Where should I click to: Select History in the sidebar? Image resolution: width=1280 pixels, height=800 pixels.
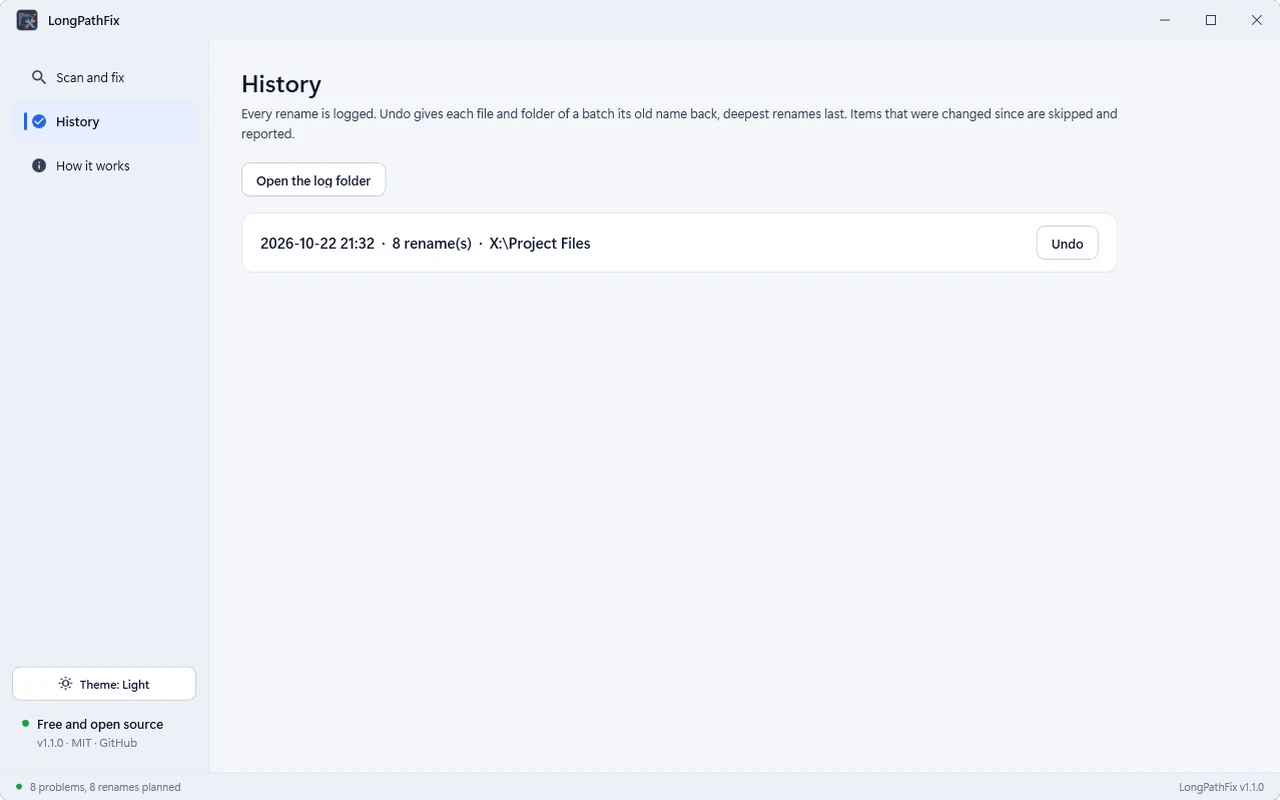pos(104,121)
